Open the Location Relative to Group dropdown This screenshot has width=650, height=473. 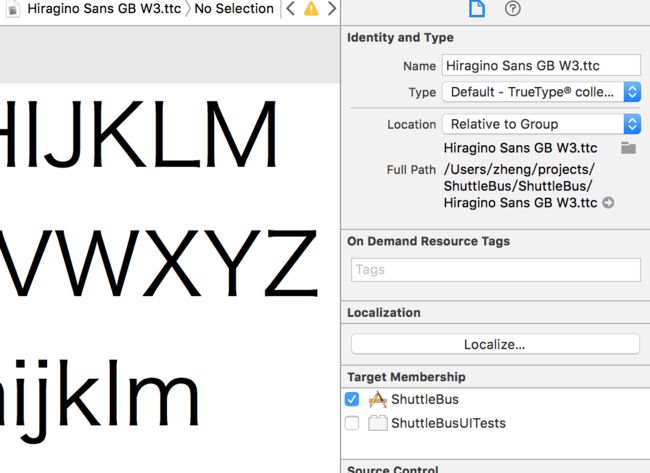point(541,124)
